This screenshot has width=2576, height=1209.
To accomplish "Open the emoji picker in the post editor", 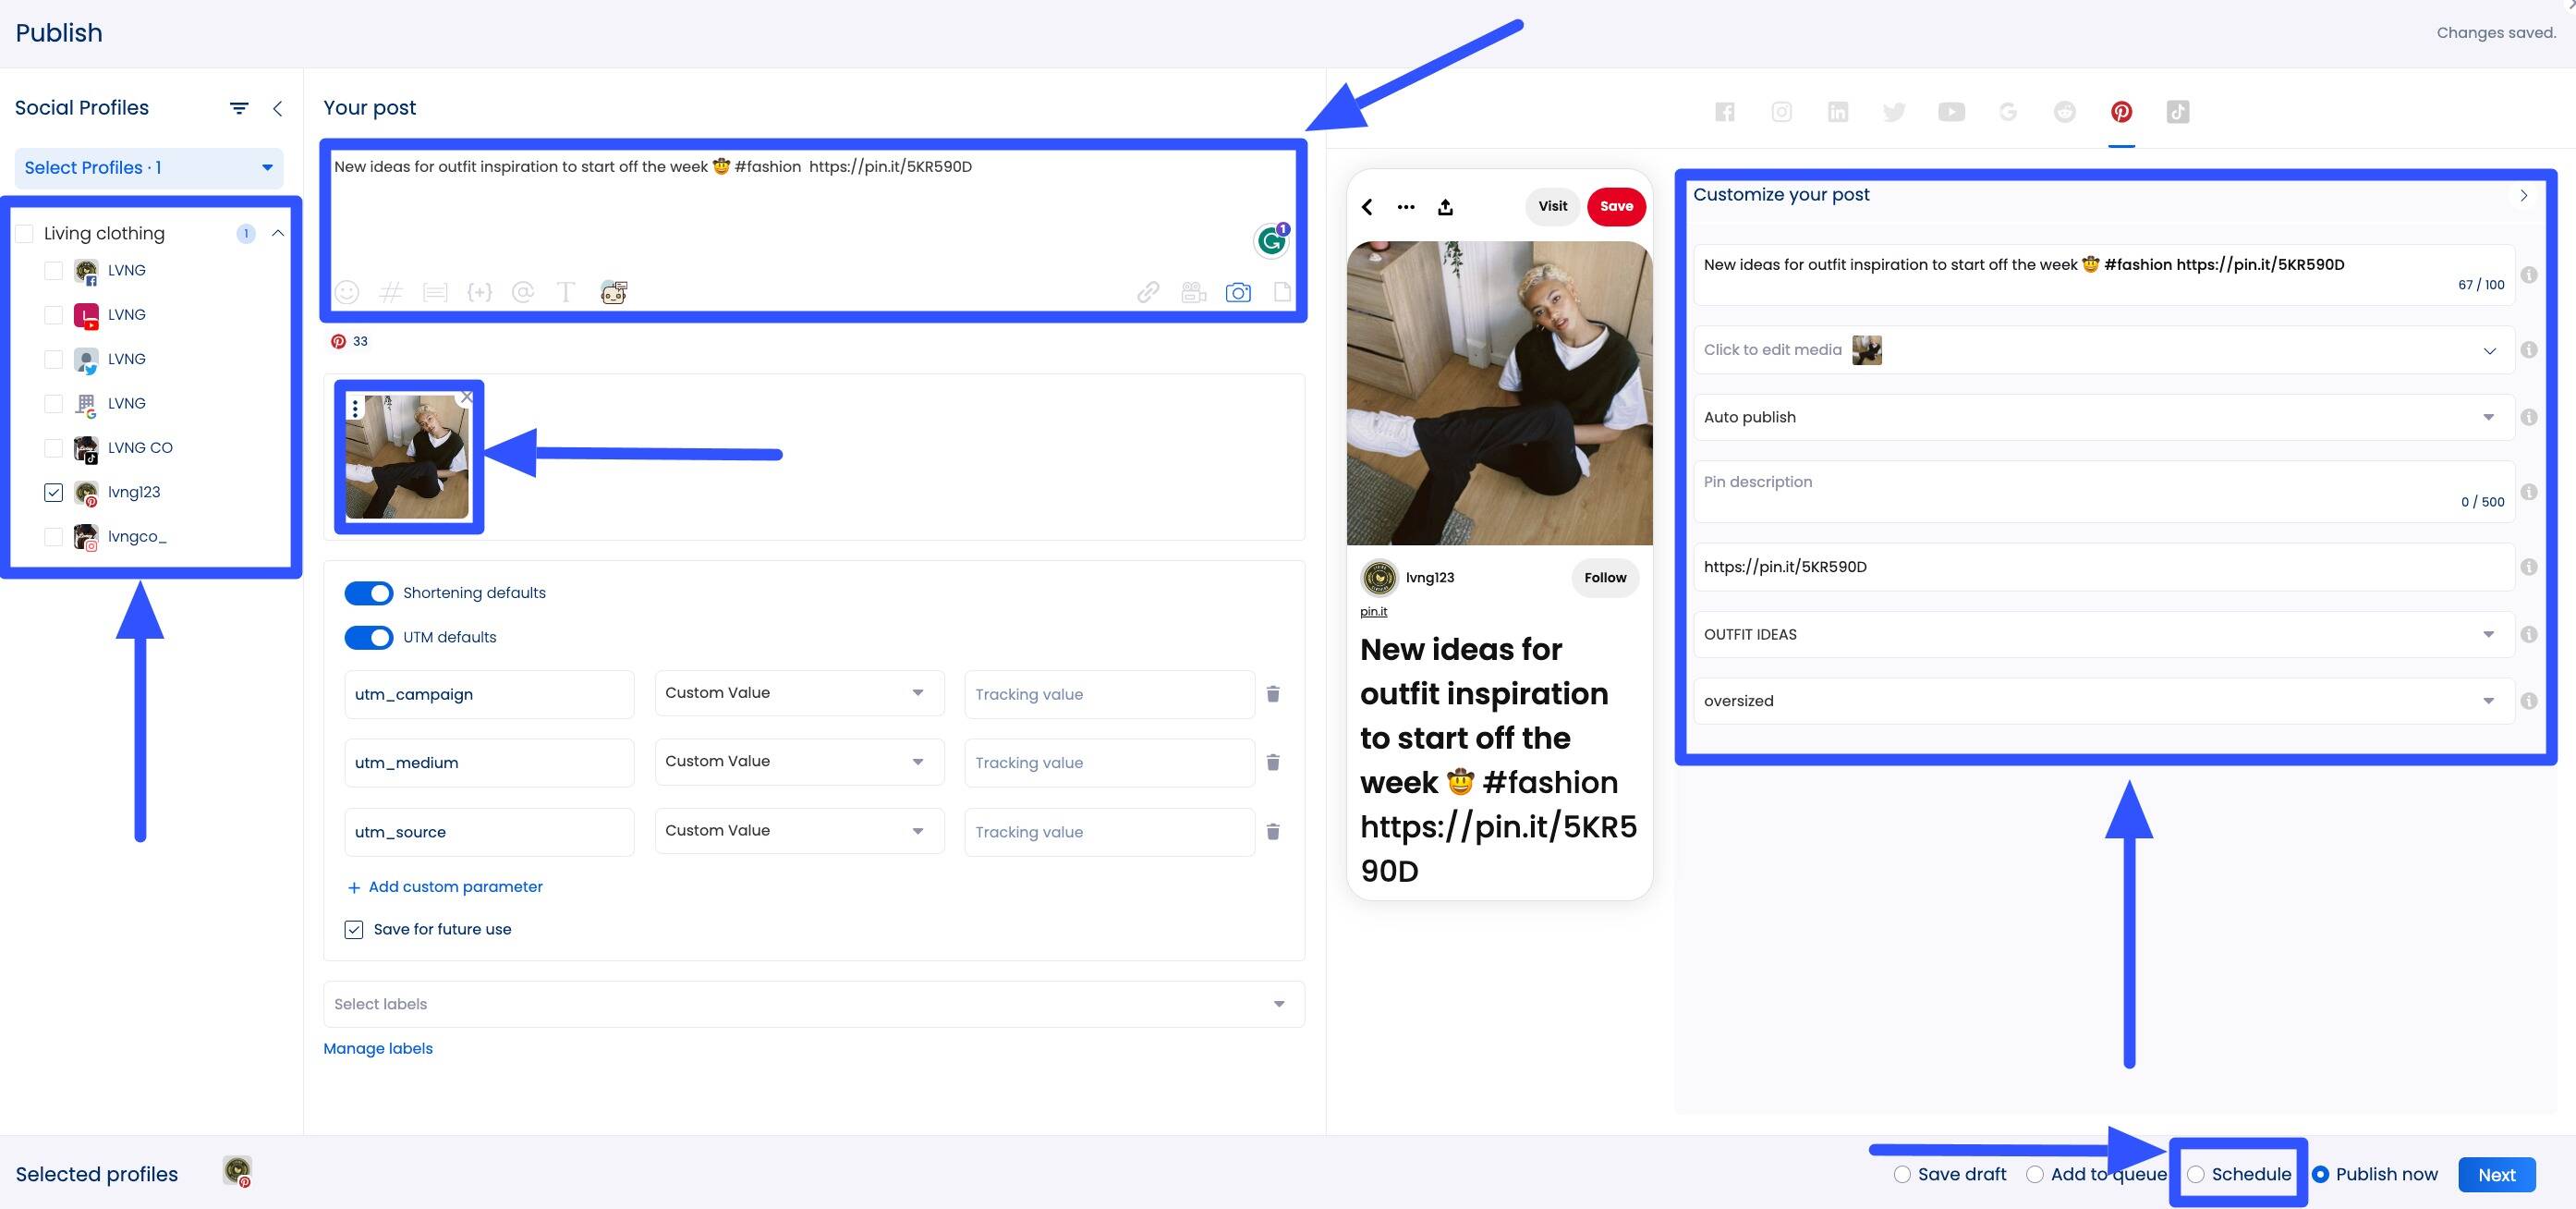I will click(x=347, y=292).
